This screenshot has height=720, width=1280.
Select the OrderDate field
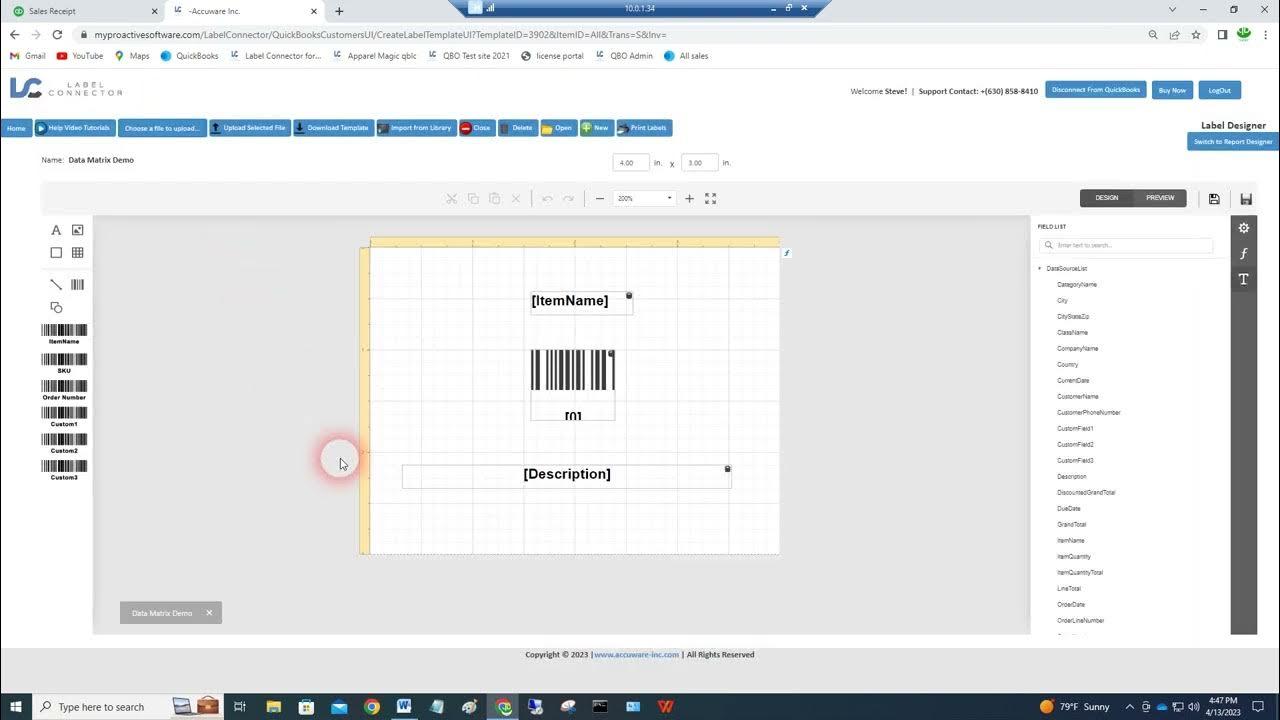[x=1071, y=605]
